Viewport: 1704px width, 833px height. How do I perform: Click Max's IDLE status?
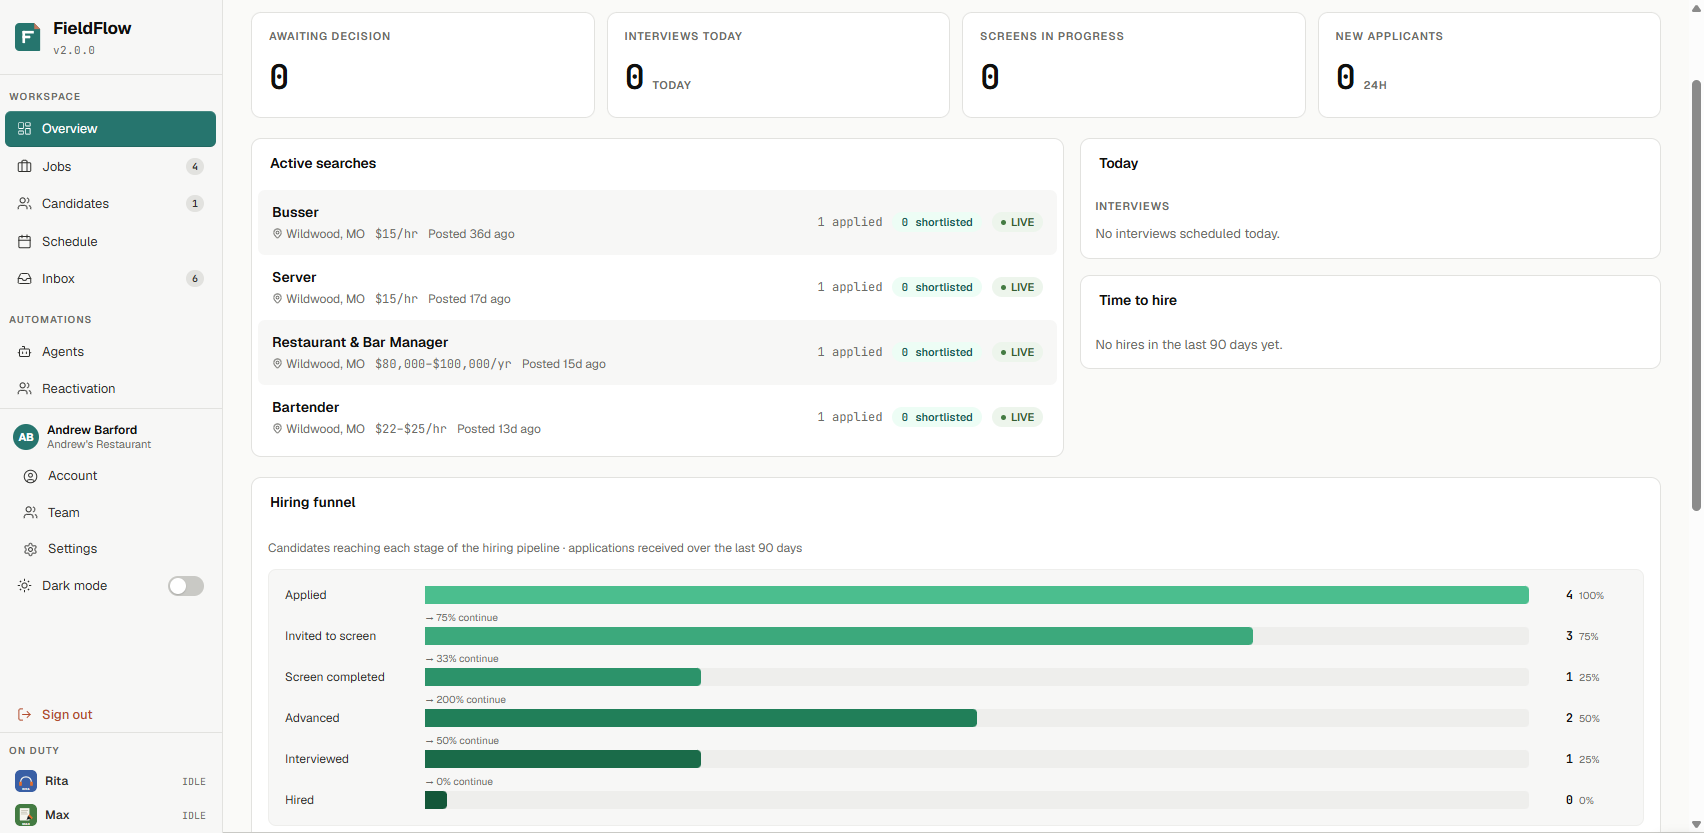point(194,816)
